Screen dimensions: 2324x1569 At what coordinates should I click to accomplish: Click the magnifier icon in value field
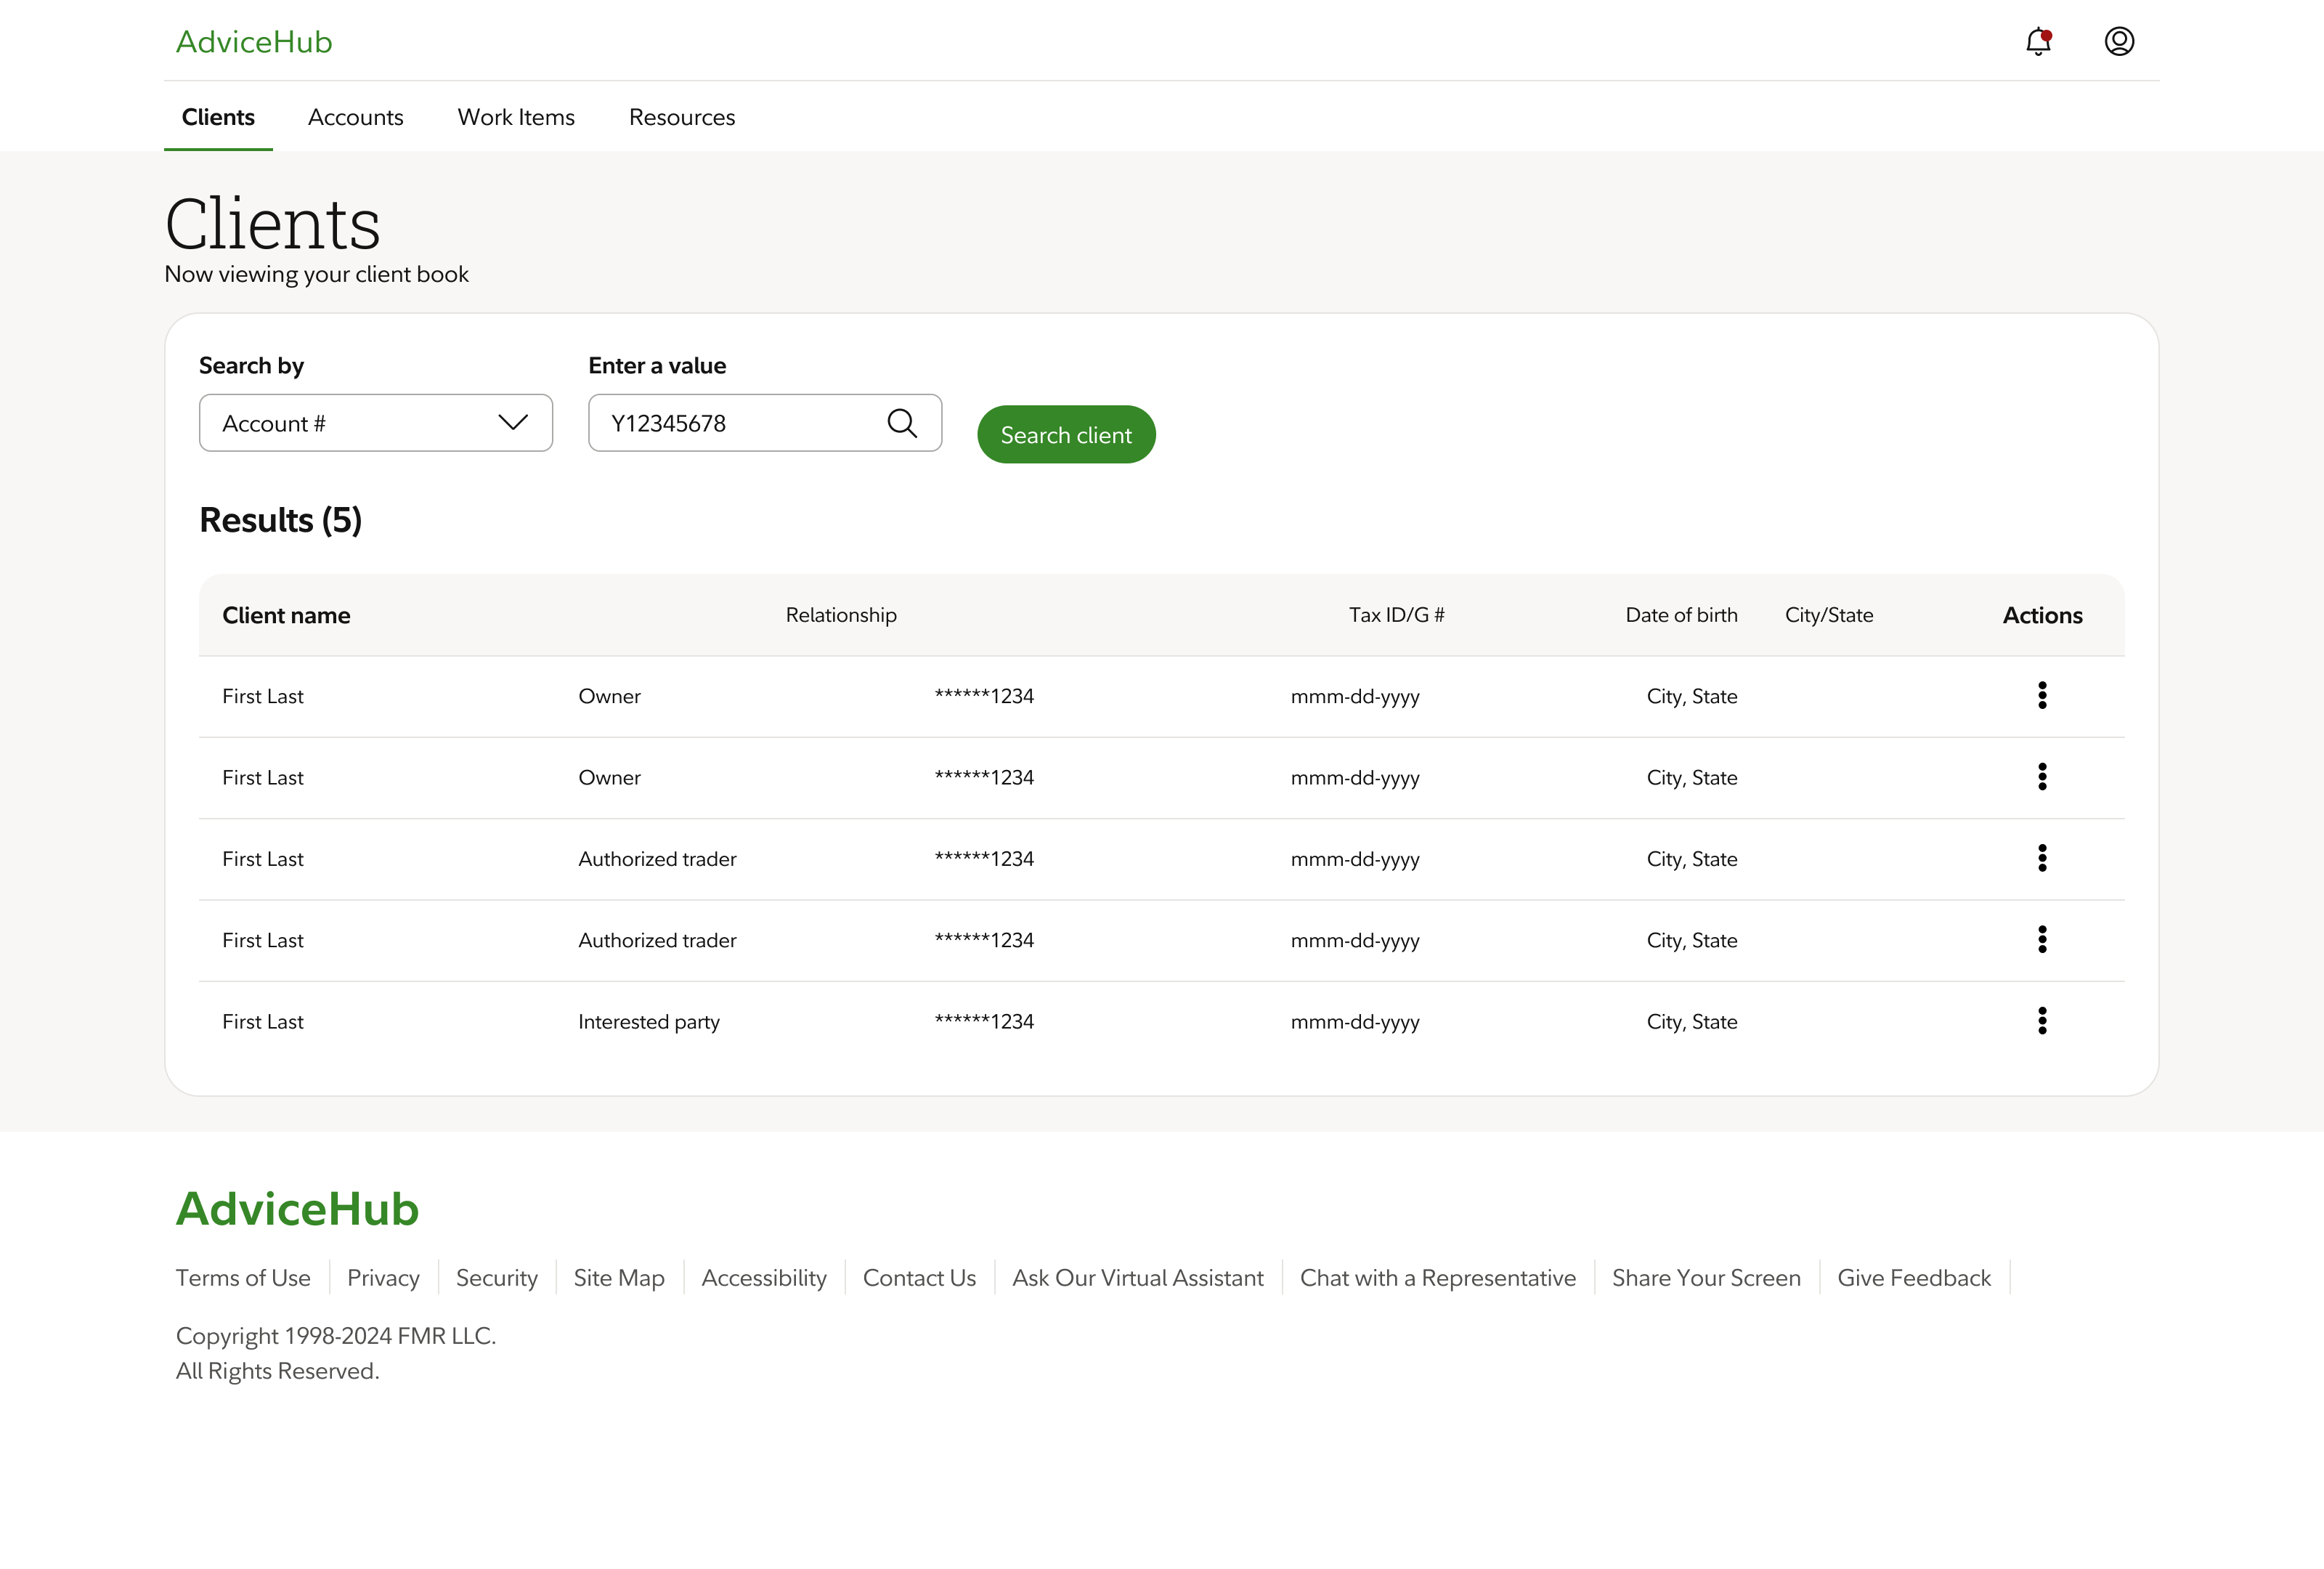pyautogui.click(x=901, y=423)
